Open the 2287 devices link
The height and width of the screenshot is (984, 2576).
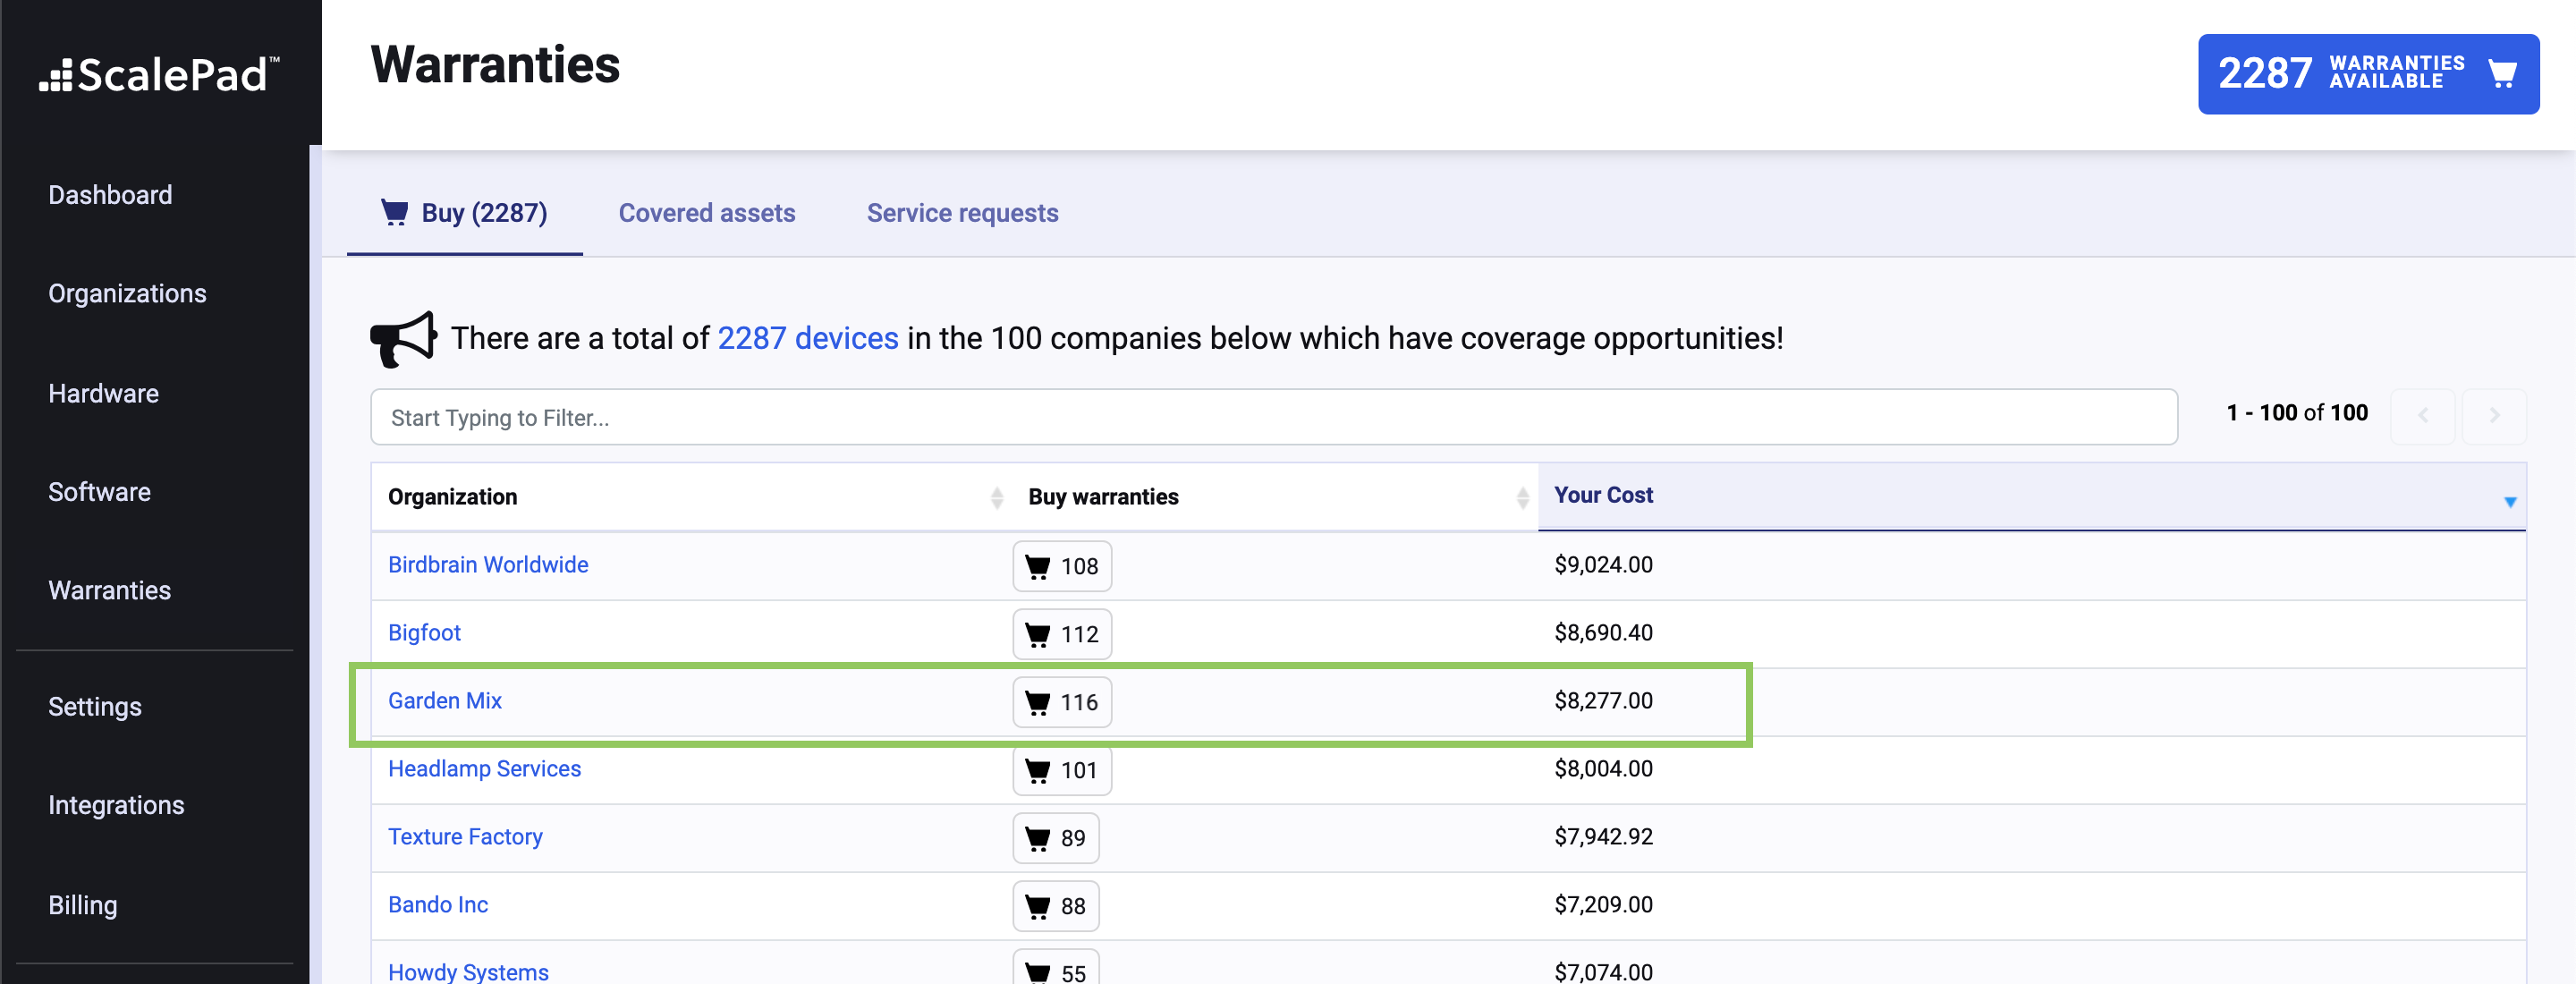coord(807,338)
